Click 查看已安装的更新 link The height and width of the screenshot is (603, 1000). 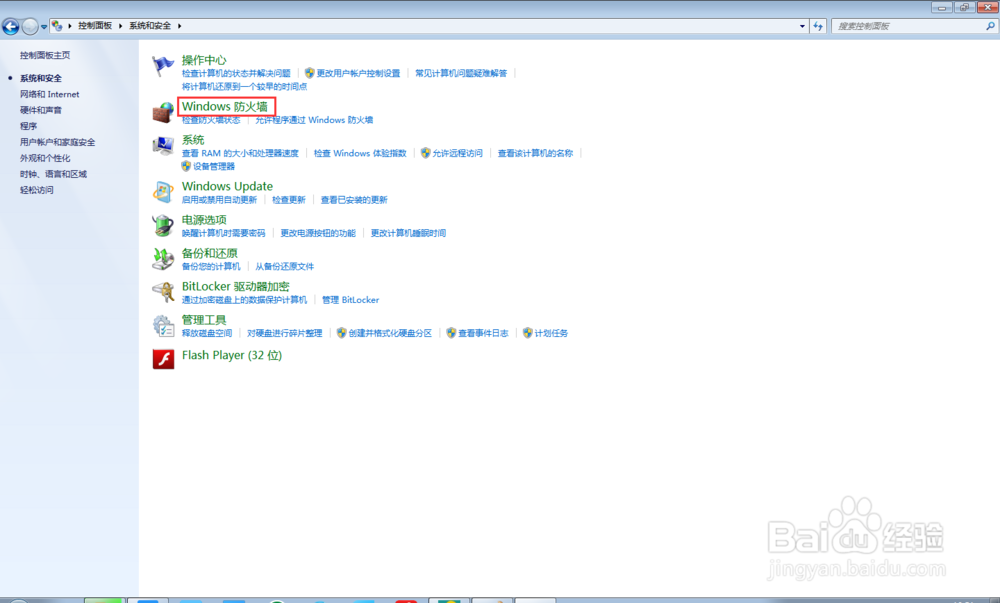tap(354, 200)
